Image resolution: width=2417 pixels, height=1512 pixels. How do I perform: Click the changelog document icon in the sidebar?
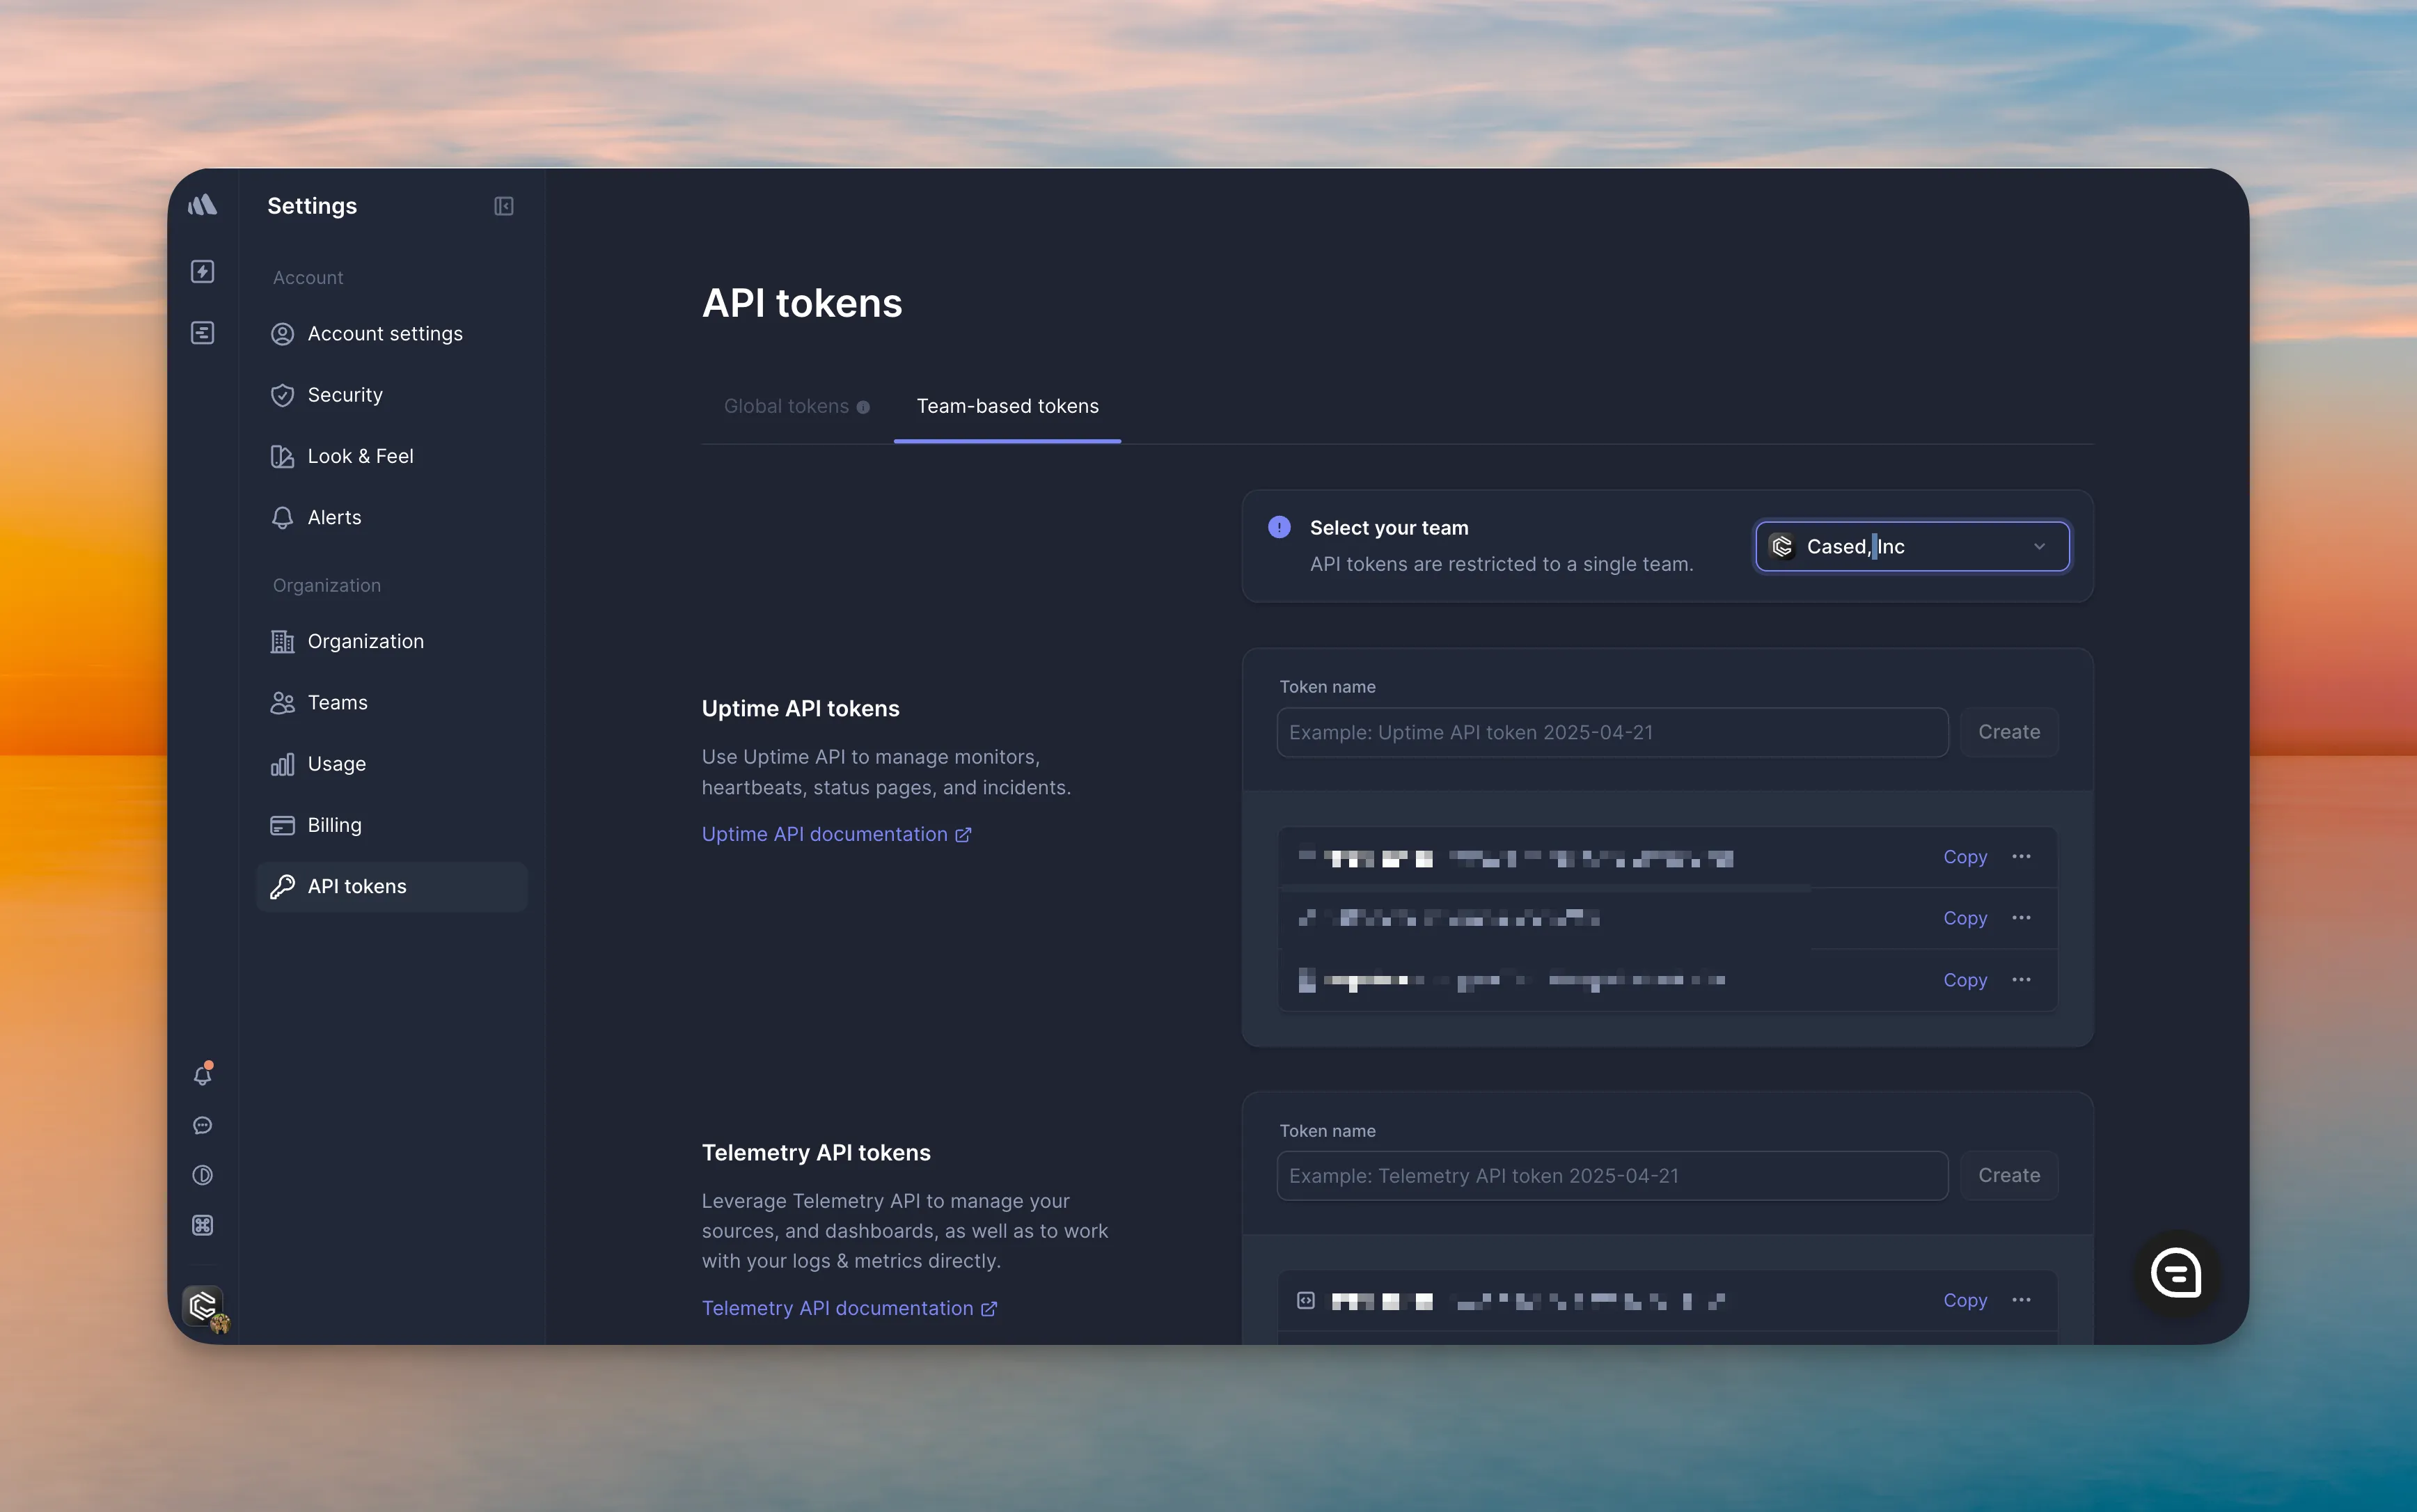tap(202, 332)
